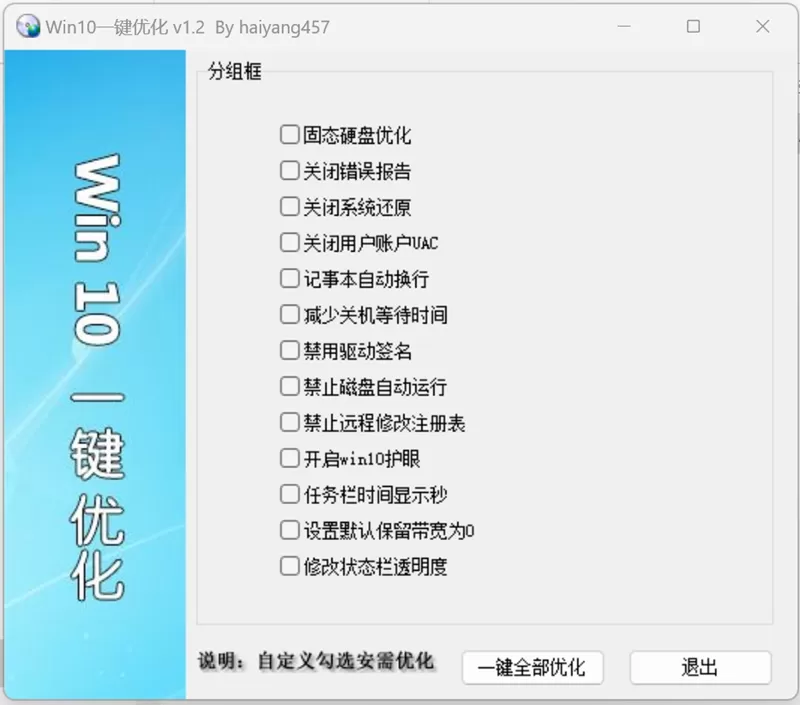
Task: Tick the 关闭错误报告 option
Action: tap(289, 170)
